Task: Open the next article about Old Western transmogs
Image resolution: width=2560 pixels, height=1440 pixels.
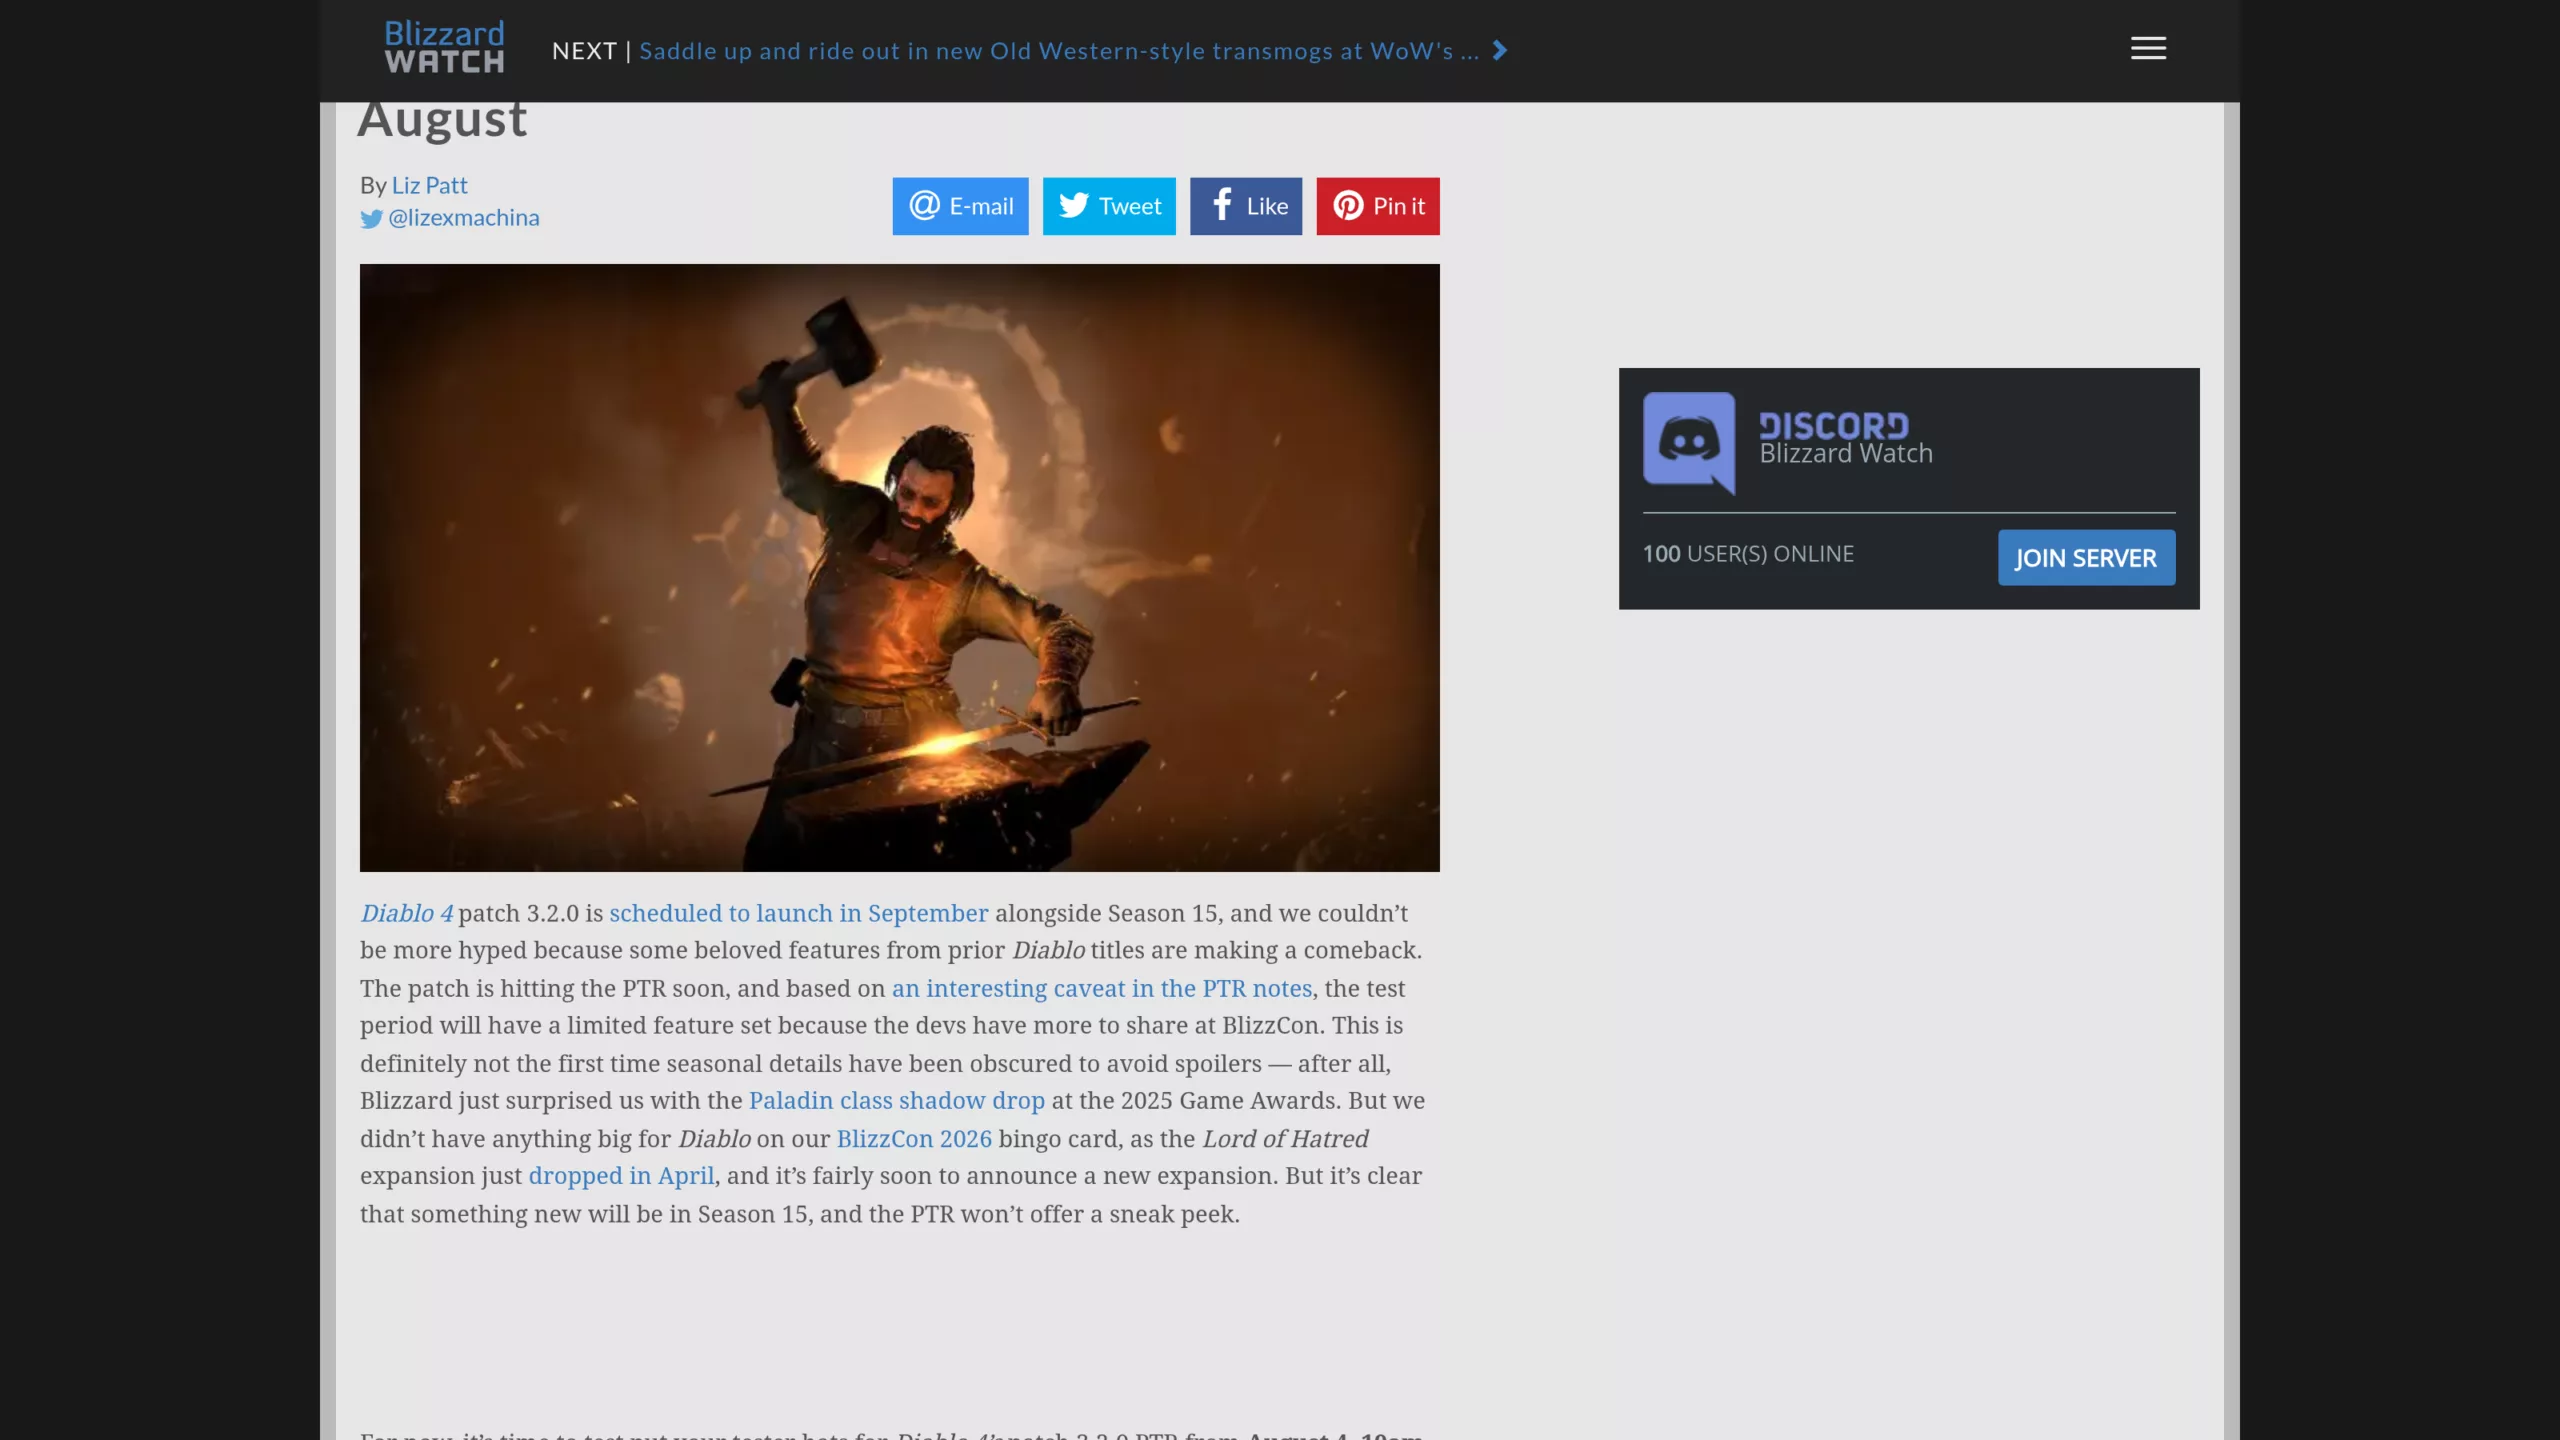Action: tap(1059, 51)
